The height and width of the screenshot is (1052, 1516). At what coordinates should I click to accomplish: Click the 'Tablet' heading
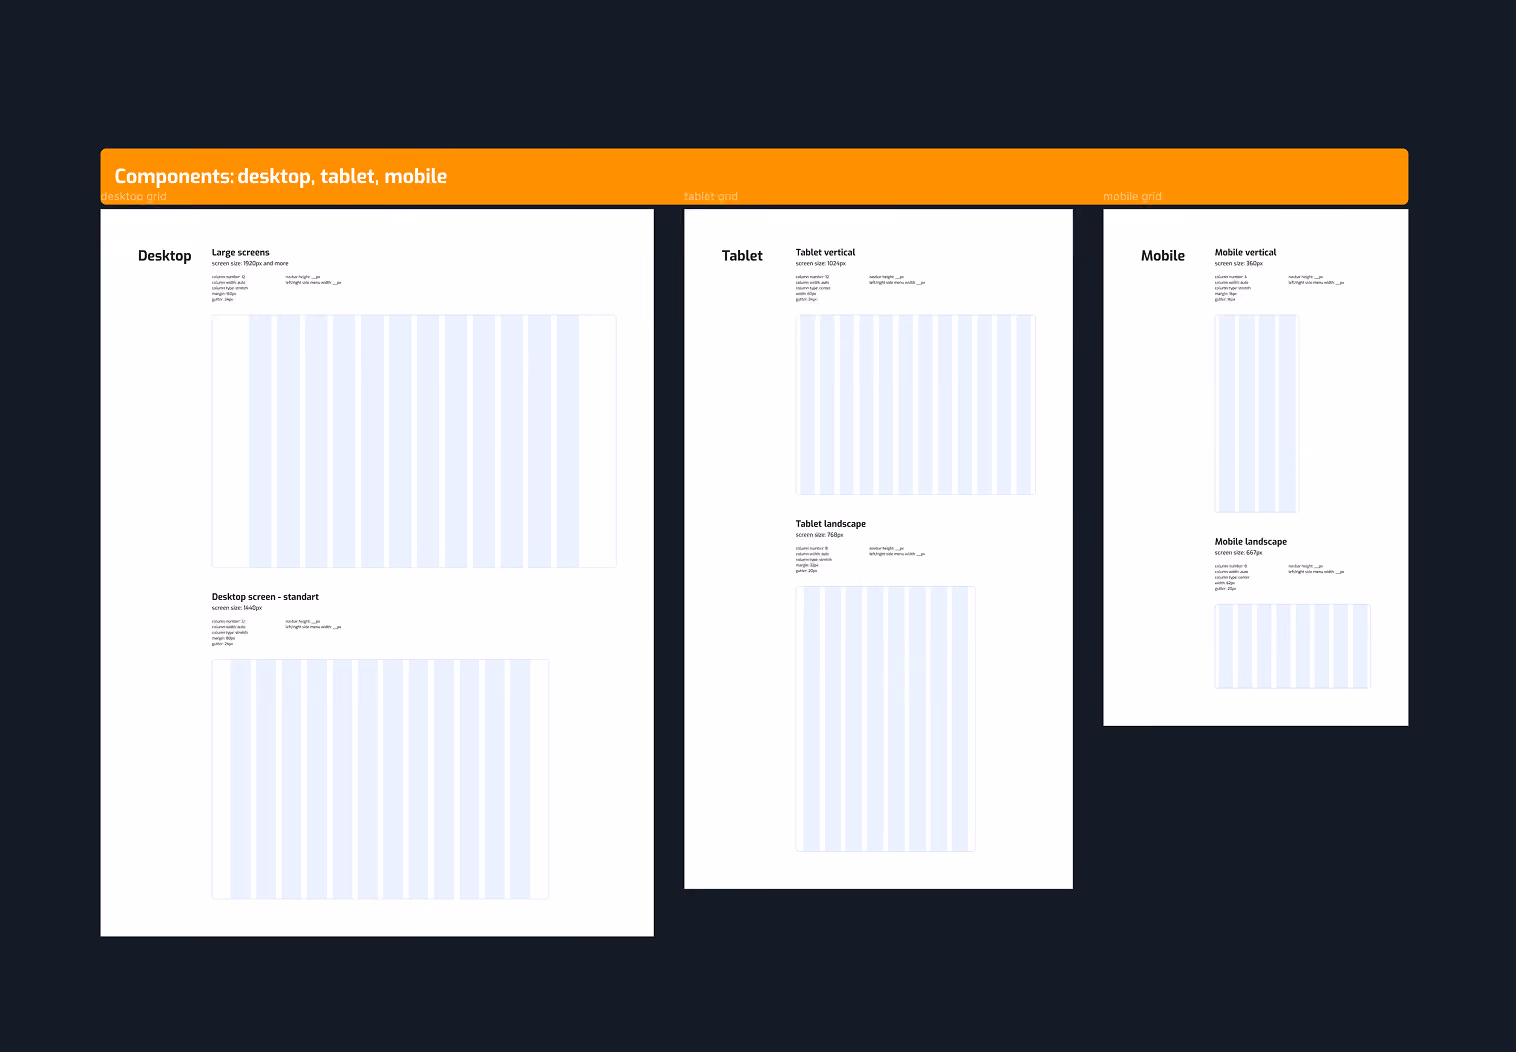(x=742, y=256)
